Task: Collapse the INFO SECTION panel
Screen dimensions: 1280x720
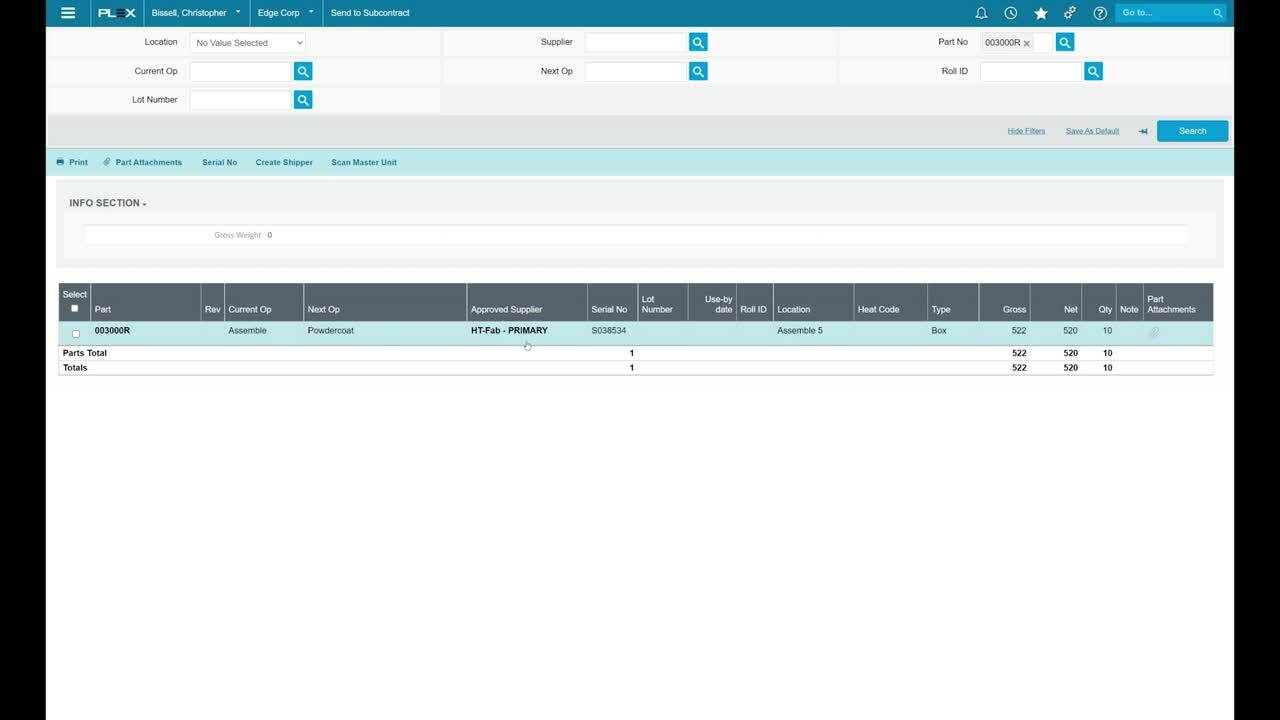Action: point(108,203)
